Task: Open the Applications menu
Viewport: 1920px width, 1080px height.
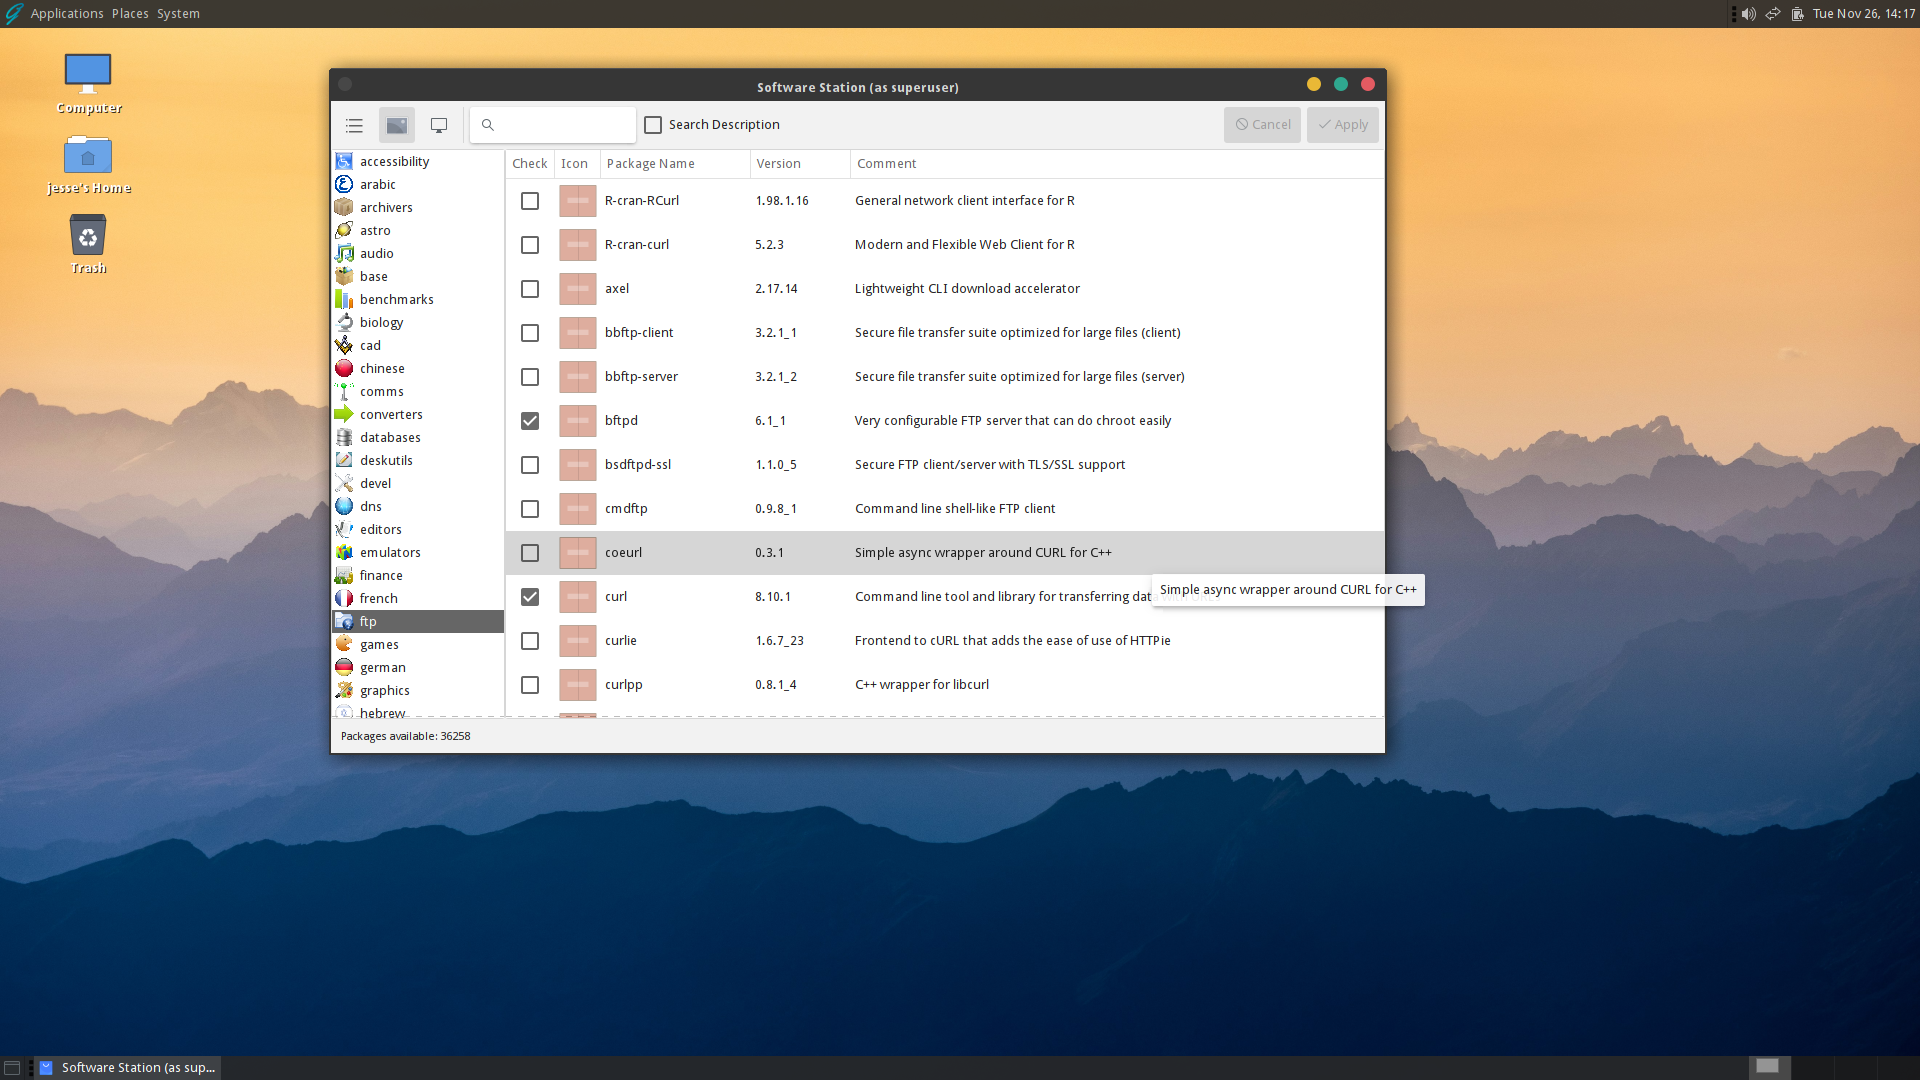Action: click(x=67, y=13)
